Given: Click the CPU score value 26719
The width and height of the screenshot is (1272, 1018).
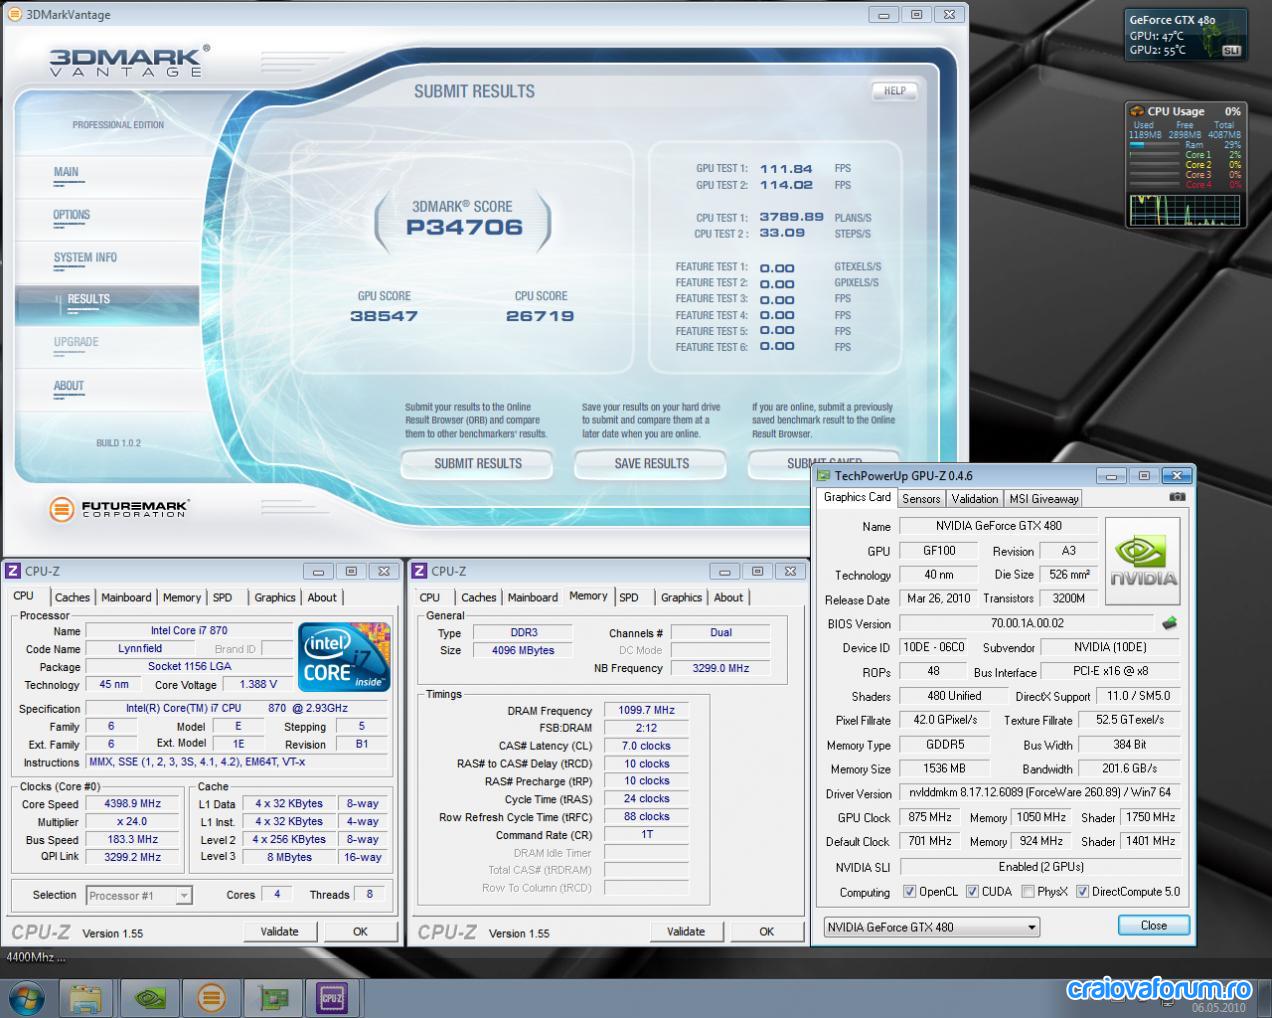Looking at the screenshot, I should point(540,316).
